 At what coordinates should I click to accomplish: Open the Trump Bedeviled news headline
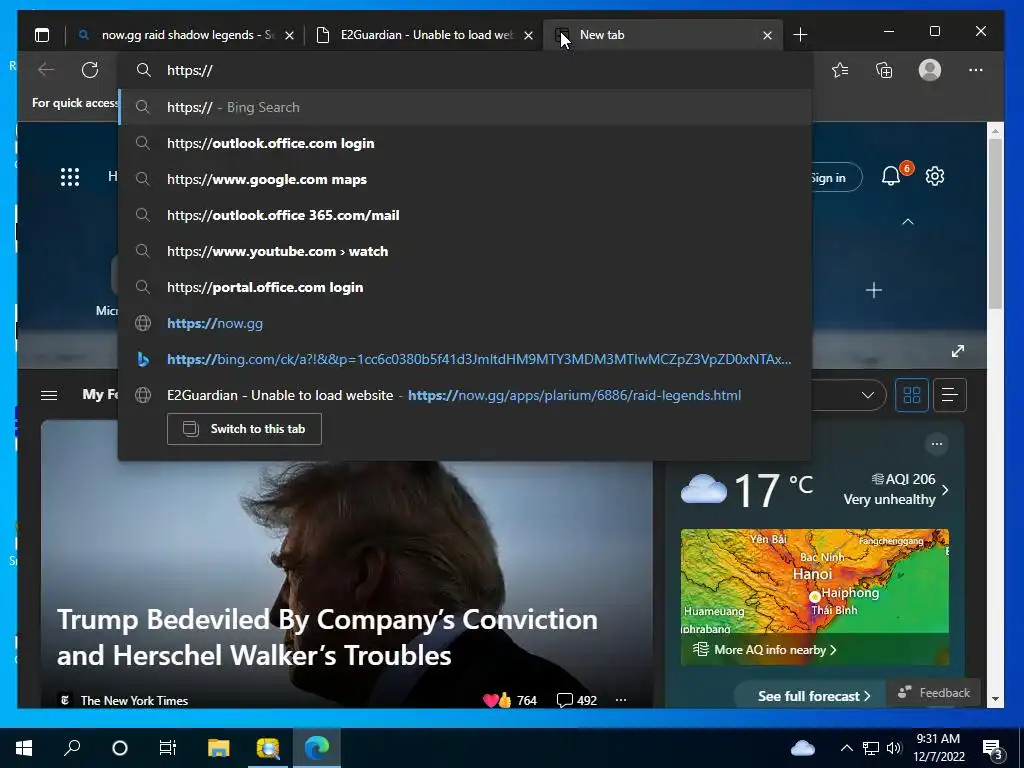[x=327, y=637]
